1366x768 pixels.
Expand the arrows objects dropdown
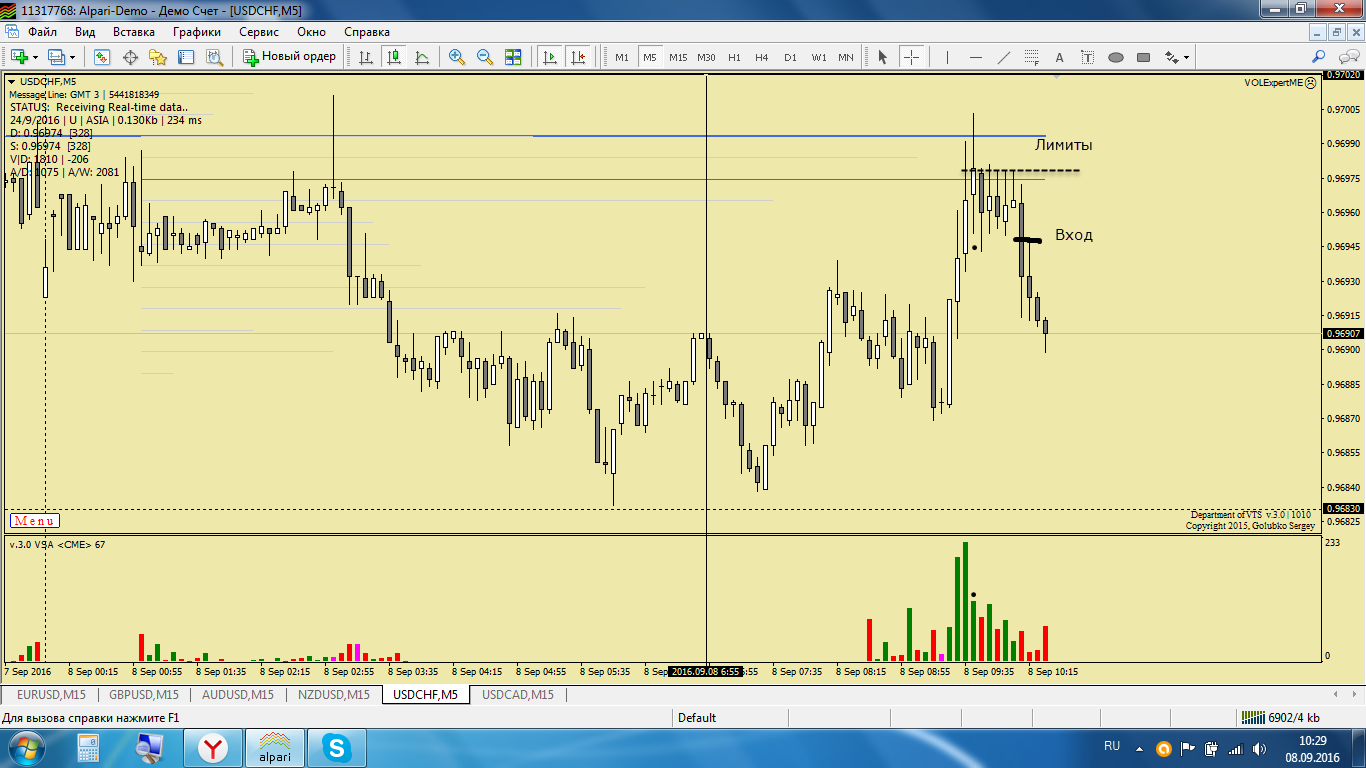1187,57
